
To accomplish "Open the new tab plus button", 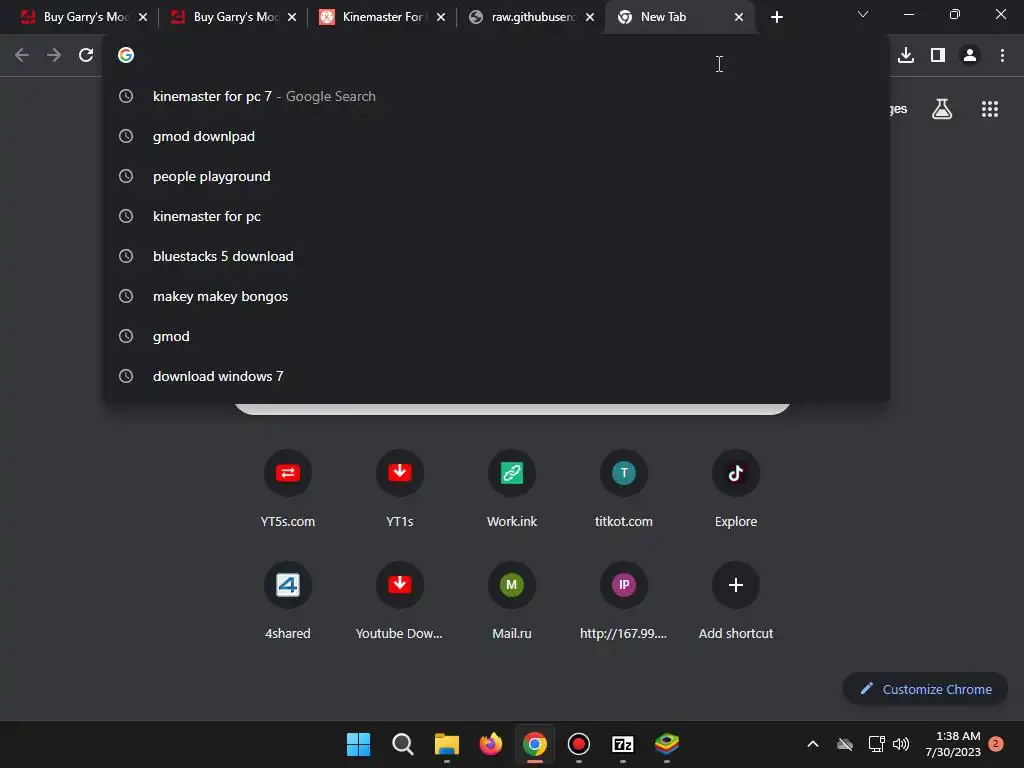I will point(776,17).
